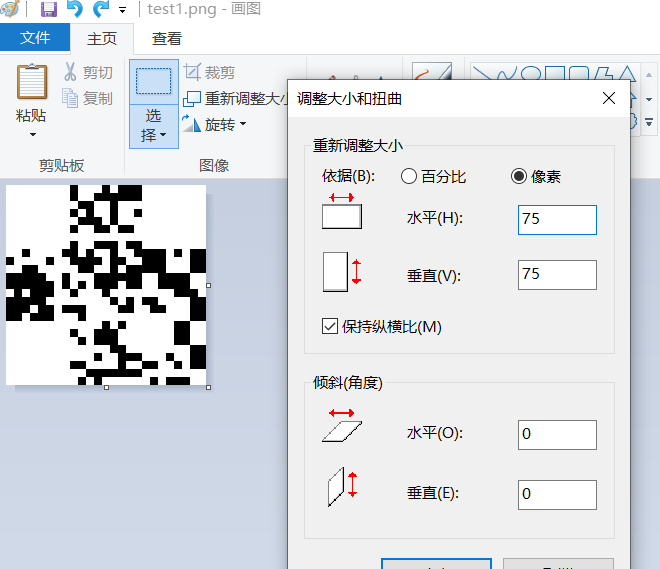Expand the 粘贴 dropdown arrow

click(32, 135)
